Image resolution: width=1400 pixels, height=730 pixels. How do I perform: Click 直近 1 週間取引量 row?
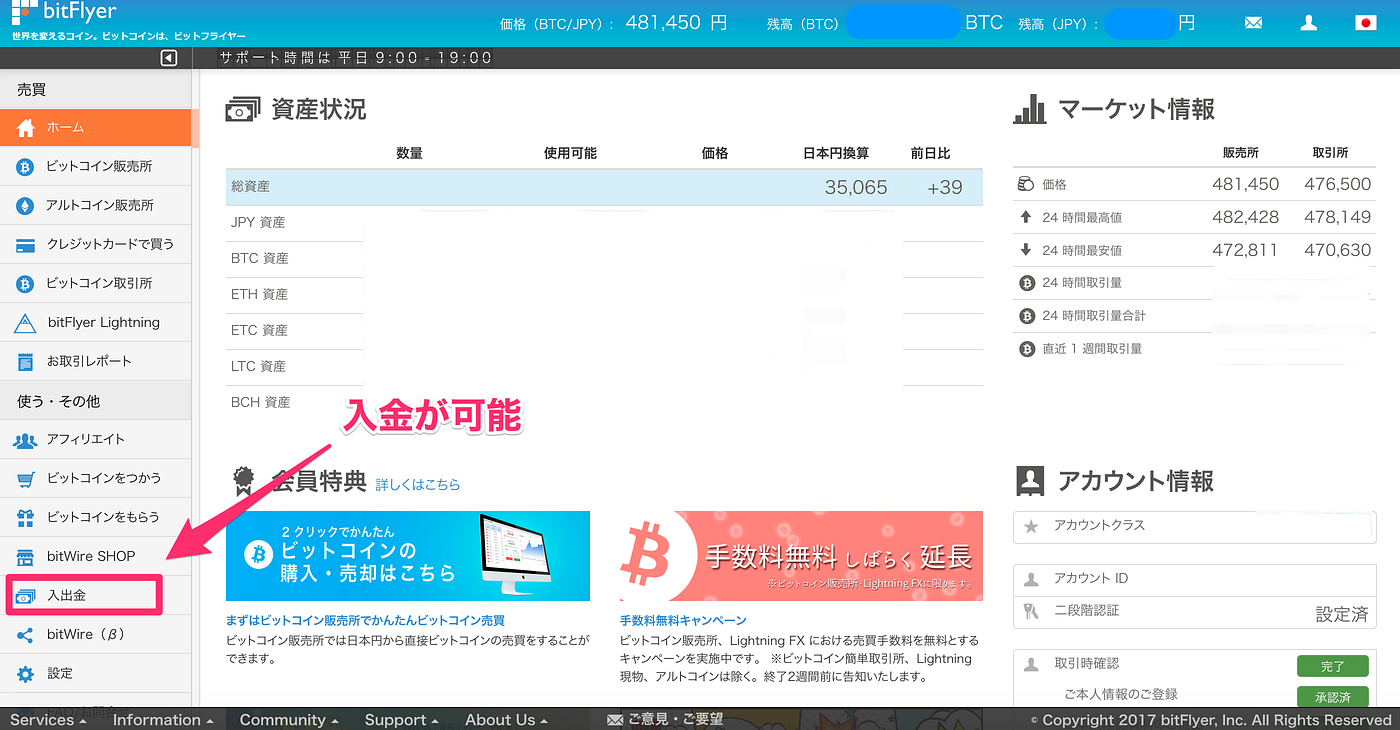click(x=1195, y=349)
